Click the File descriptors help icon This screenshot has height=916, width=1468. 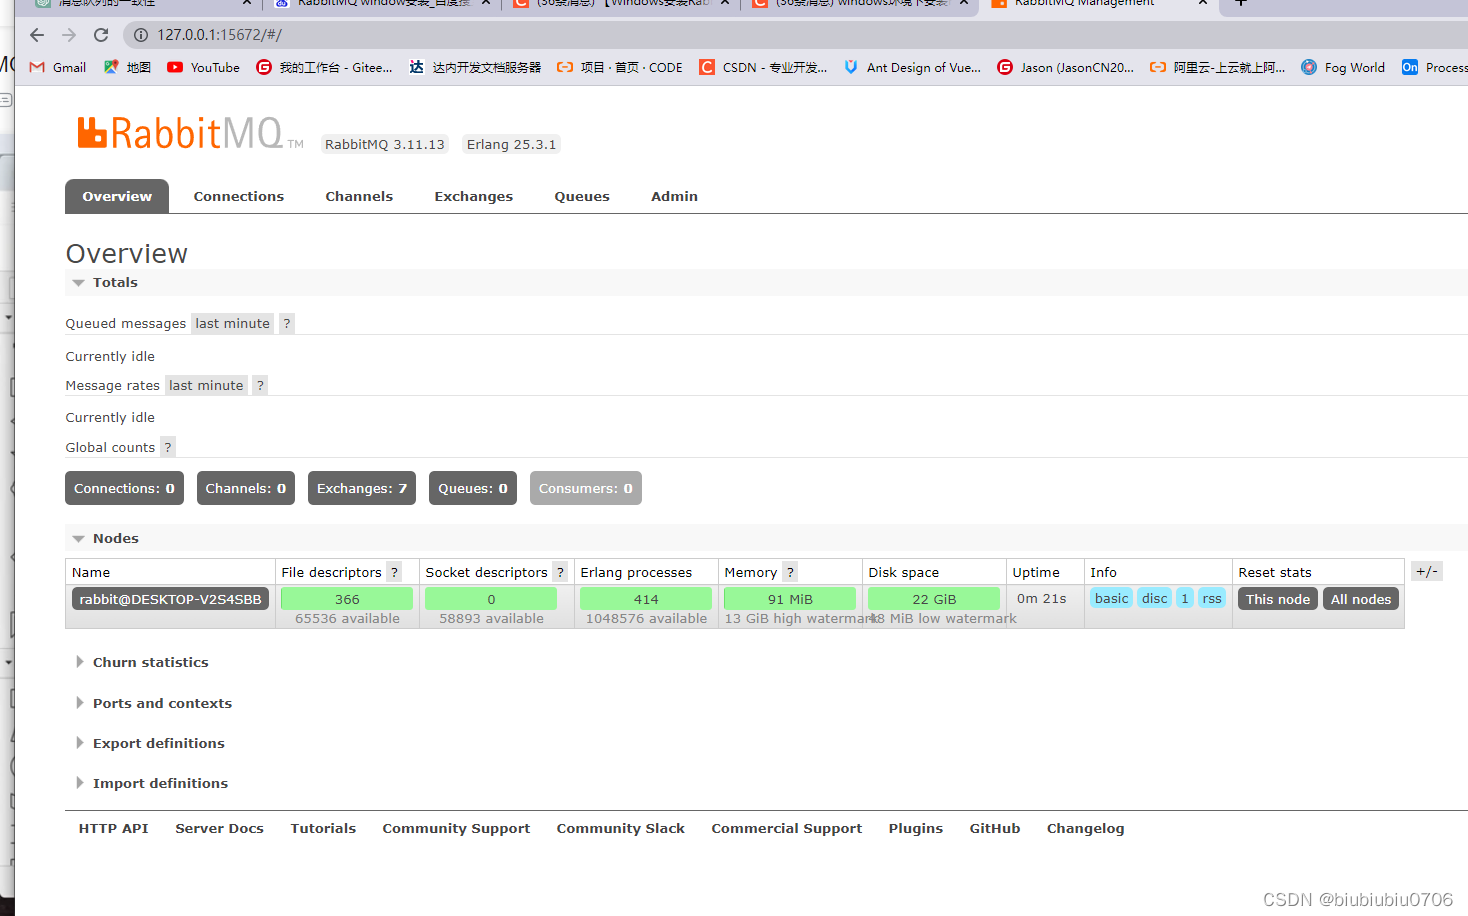395,572
